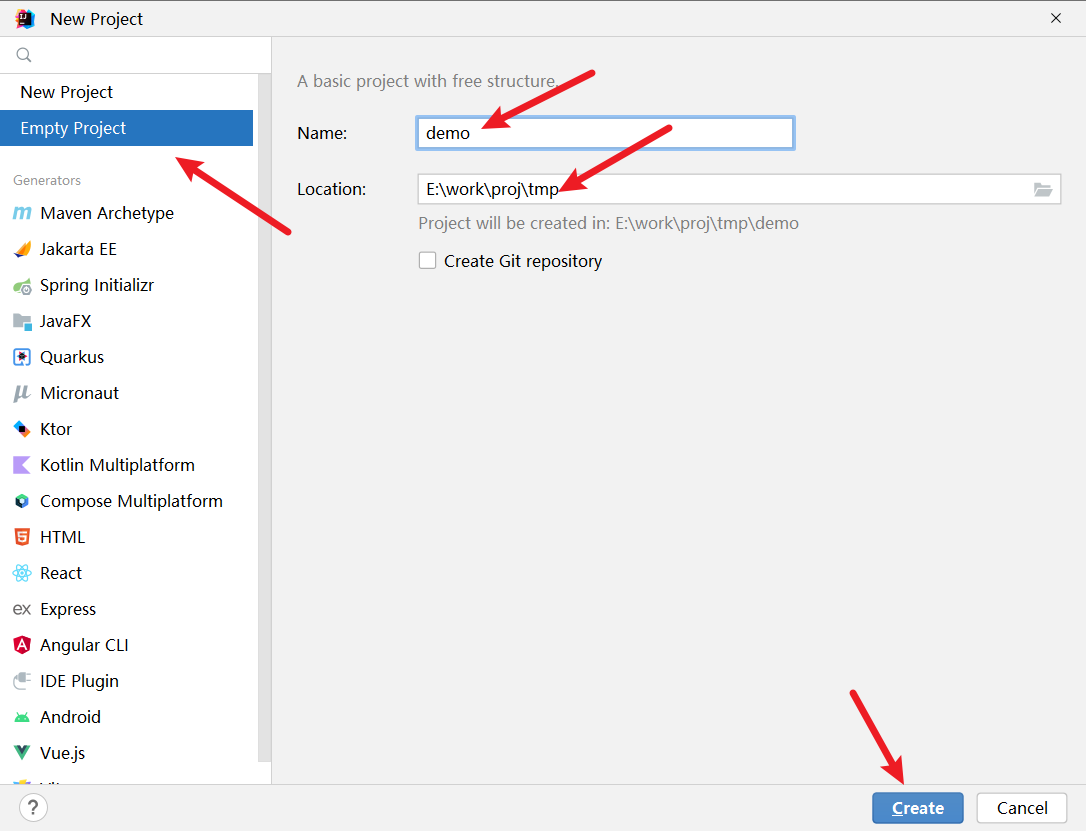Choose the Jakarta EE generator
This screenshot has height=831, width=1086.
[126, 249]
